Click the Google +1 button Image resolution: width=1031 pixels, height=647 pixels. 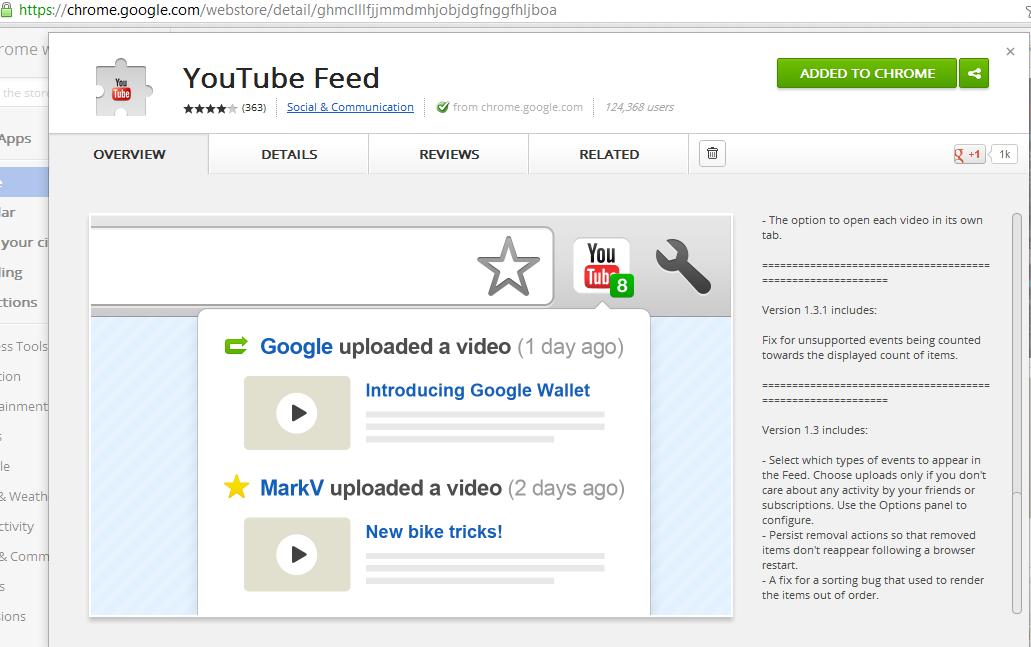tap(969, 155)
